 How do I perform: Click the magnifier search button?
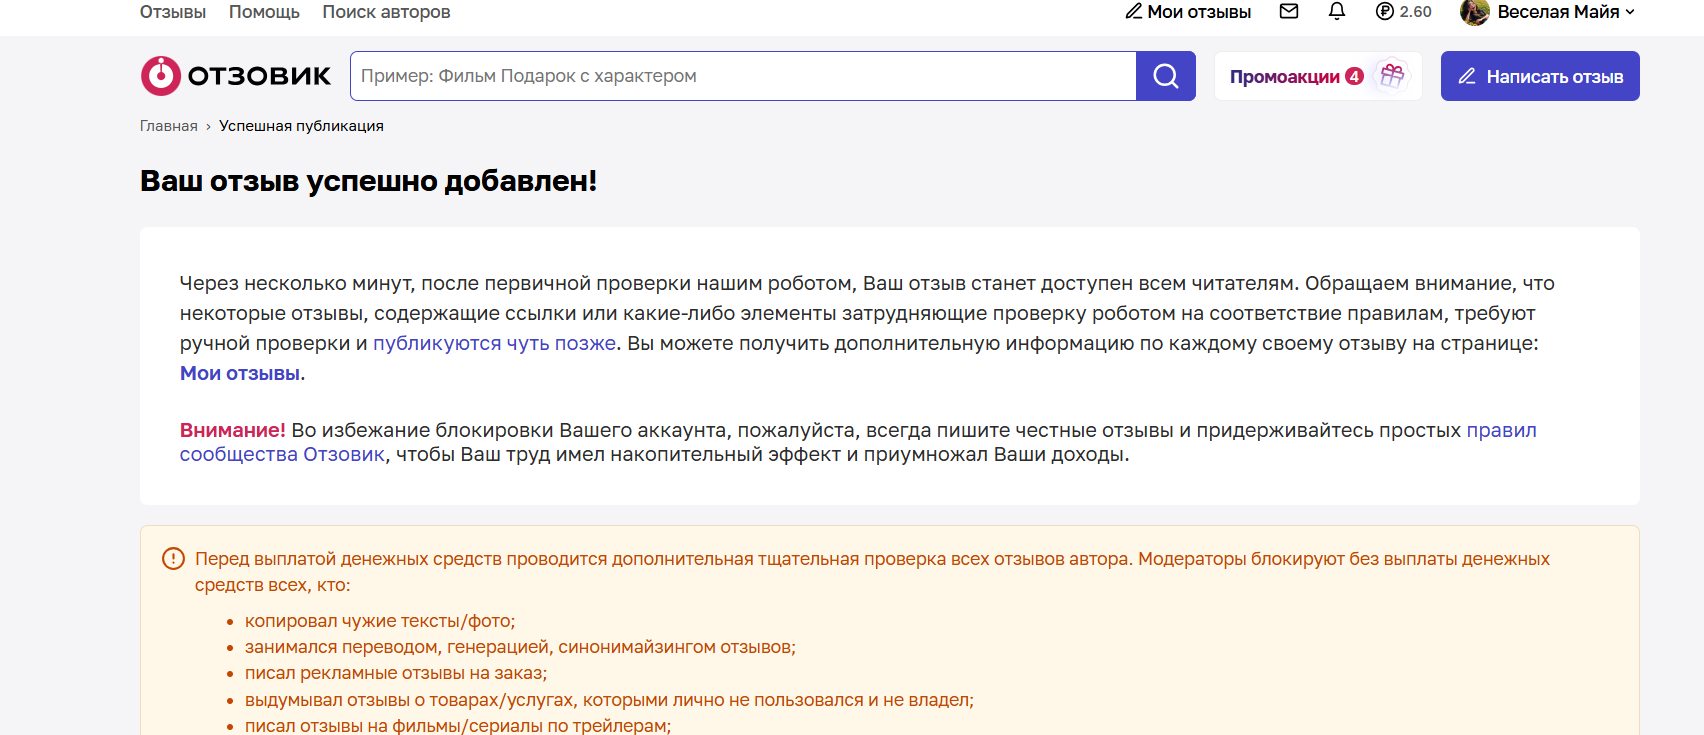(1166, 76)
